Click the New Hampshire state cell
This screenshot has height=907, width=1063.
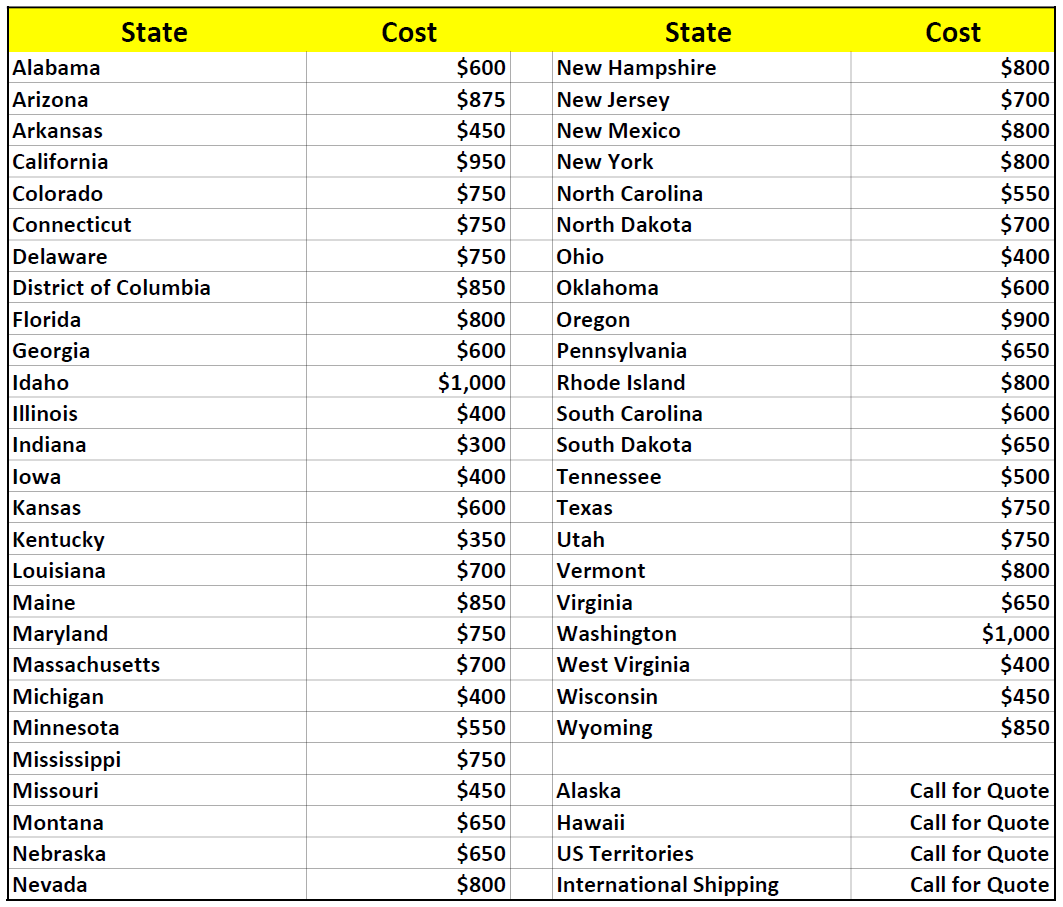point(702,68)
